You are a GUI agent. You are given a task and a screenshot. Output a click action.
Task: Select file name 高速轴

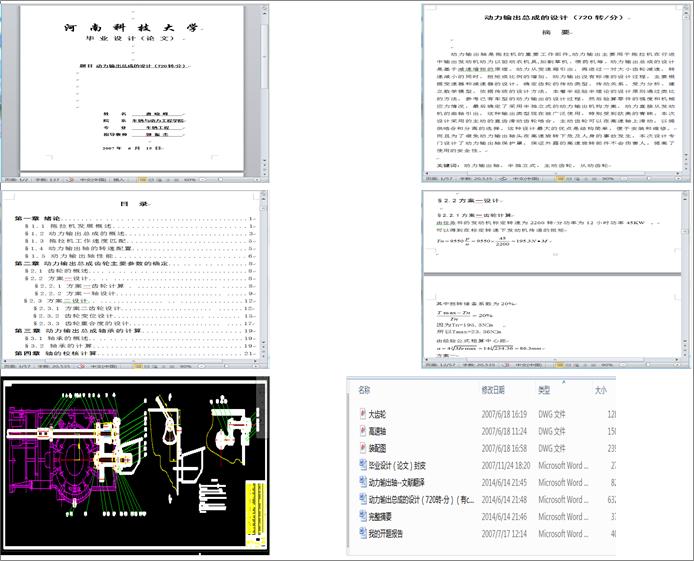point(377,431)
